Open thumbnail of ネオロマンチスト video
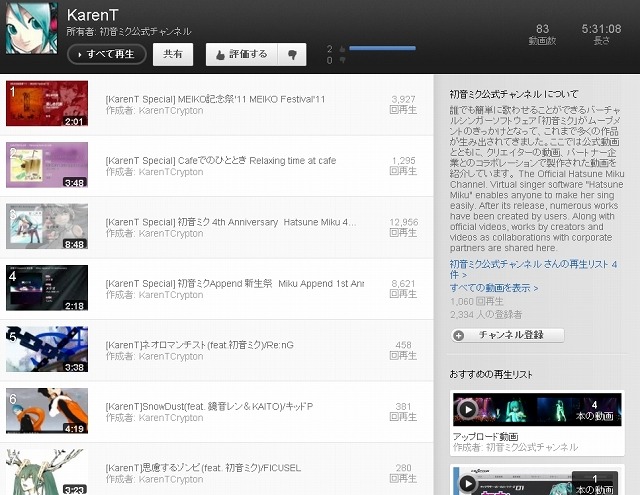Image resolution: width=640 pixels, height=495 pixels. (47, 349)
